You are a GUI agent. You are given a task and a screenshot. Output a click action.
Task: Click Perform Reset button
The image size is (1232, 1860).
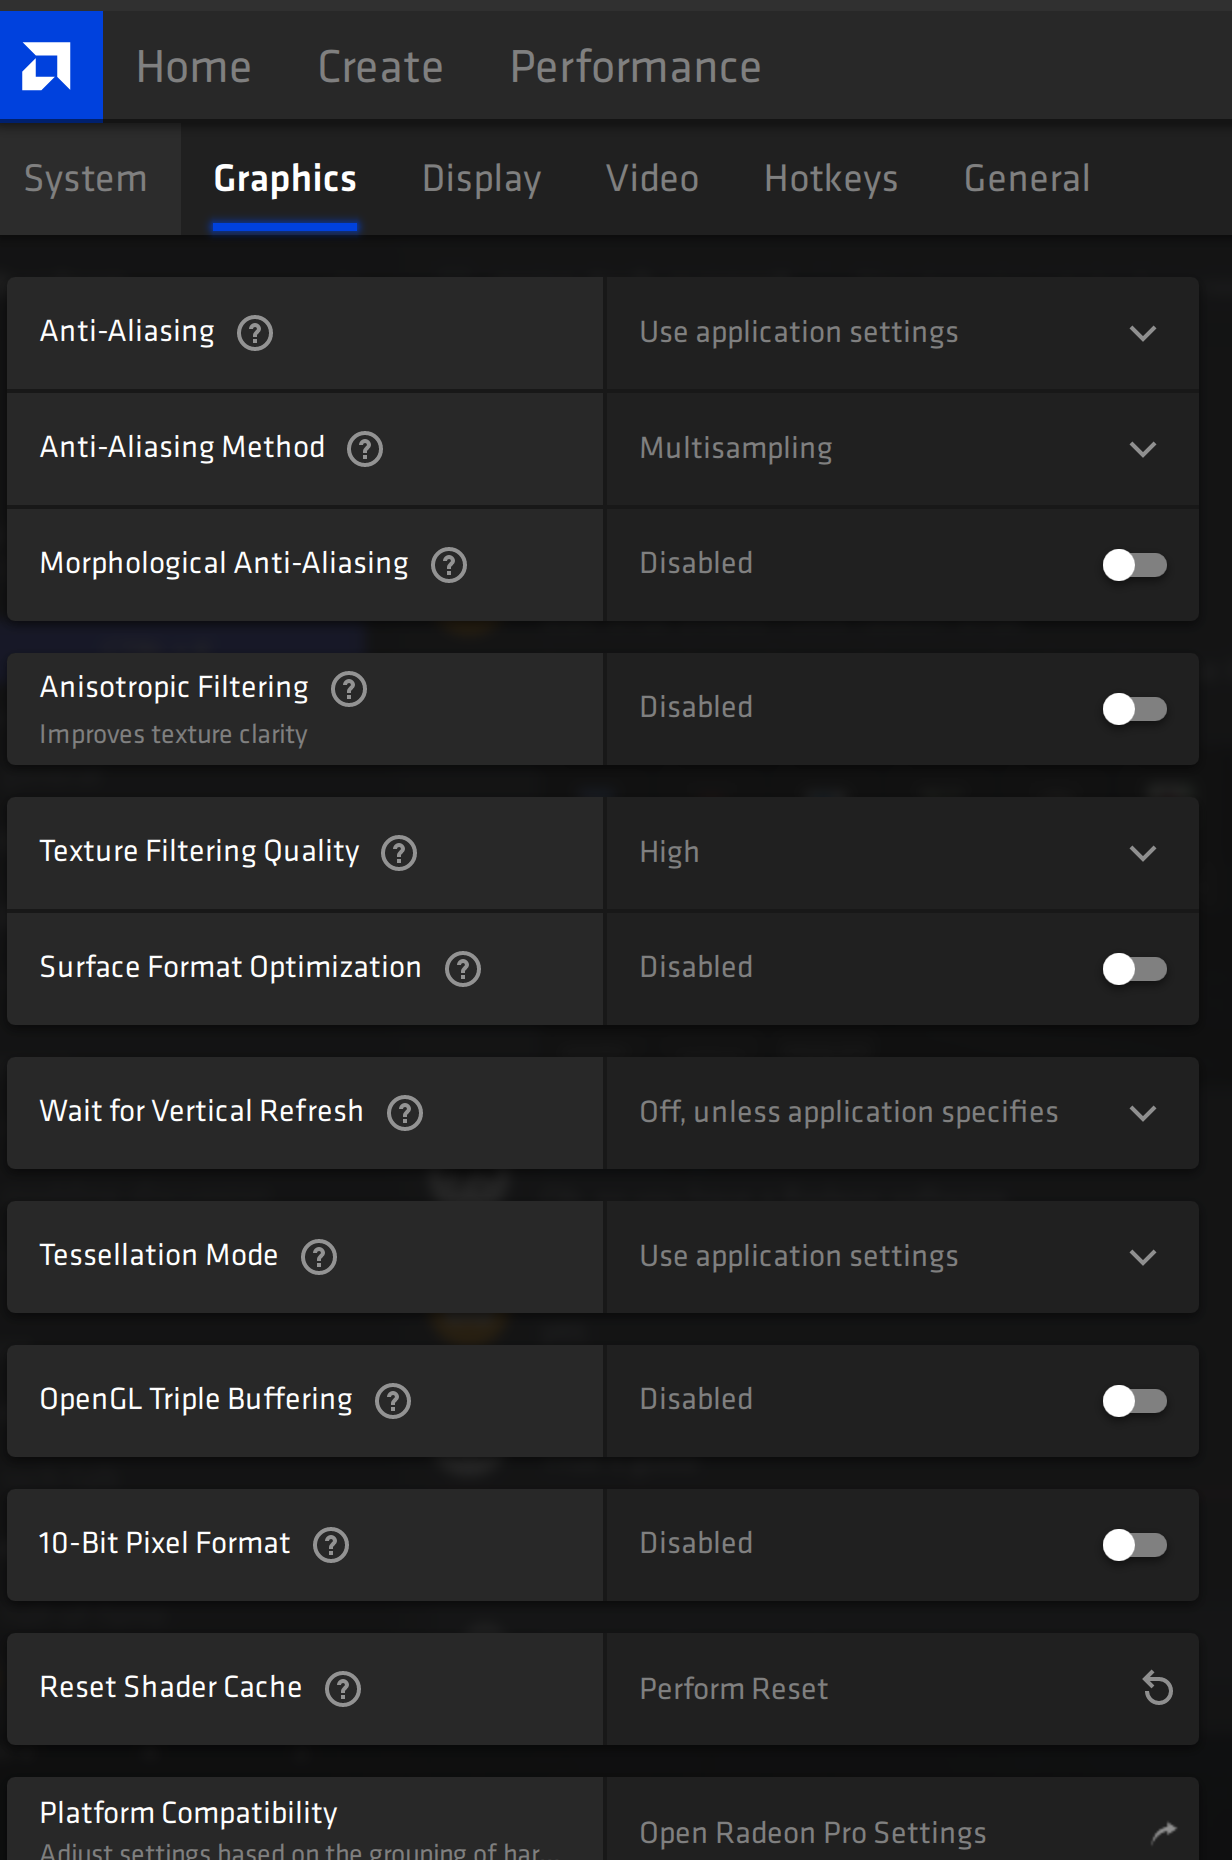[734, 1689]
